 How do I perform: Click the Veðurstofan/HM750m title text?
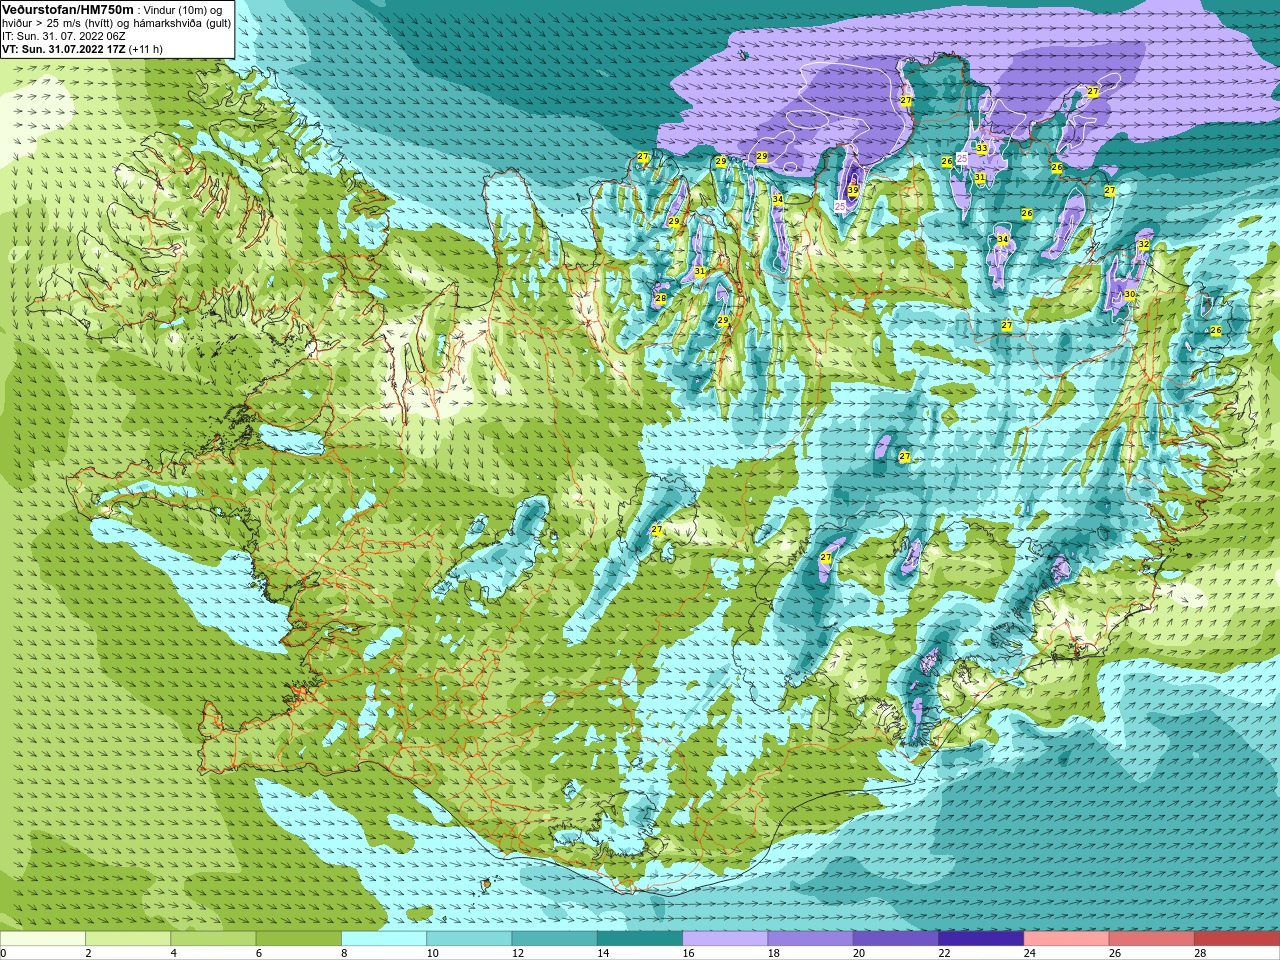[68, 9]
